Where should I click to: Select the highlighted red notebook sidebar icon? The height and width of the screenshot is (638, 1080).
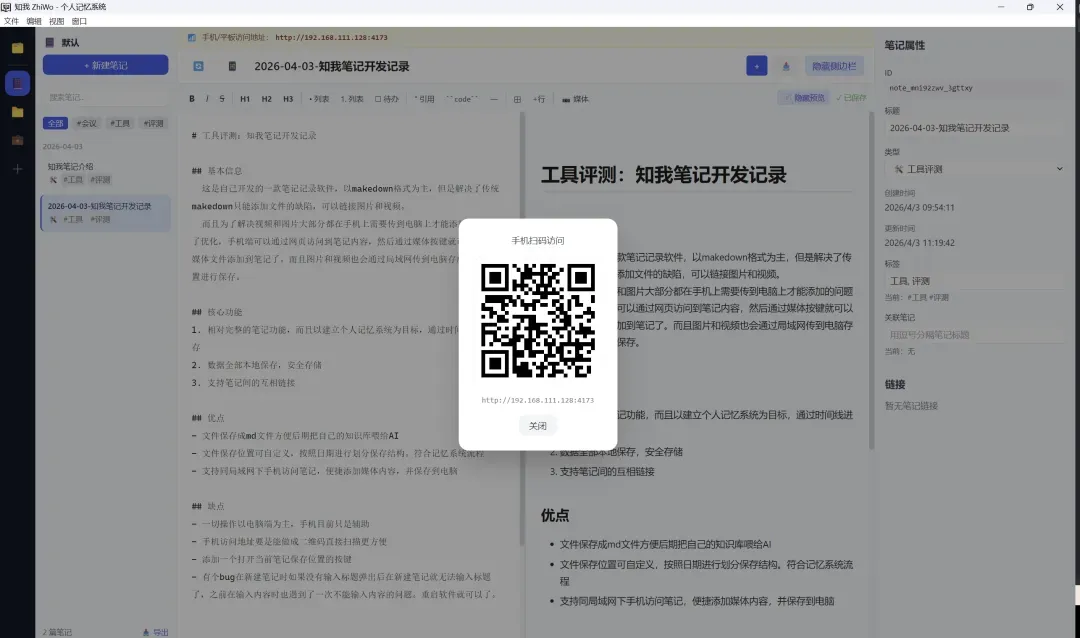tap(18, 83)
